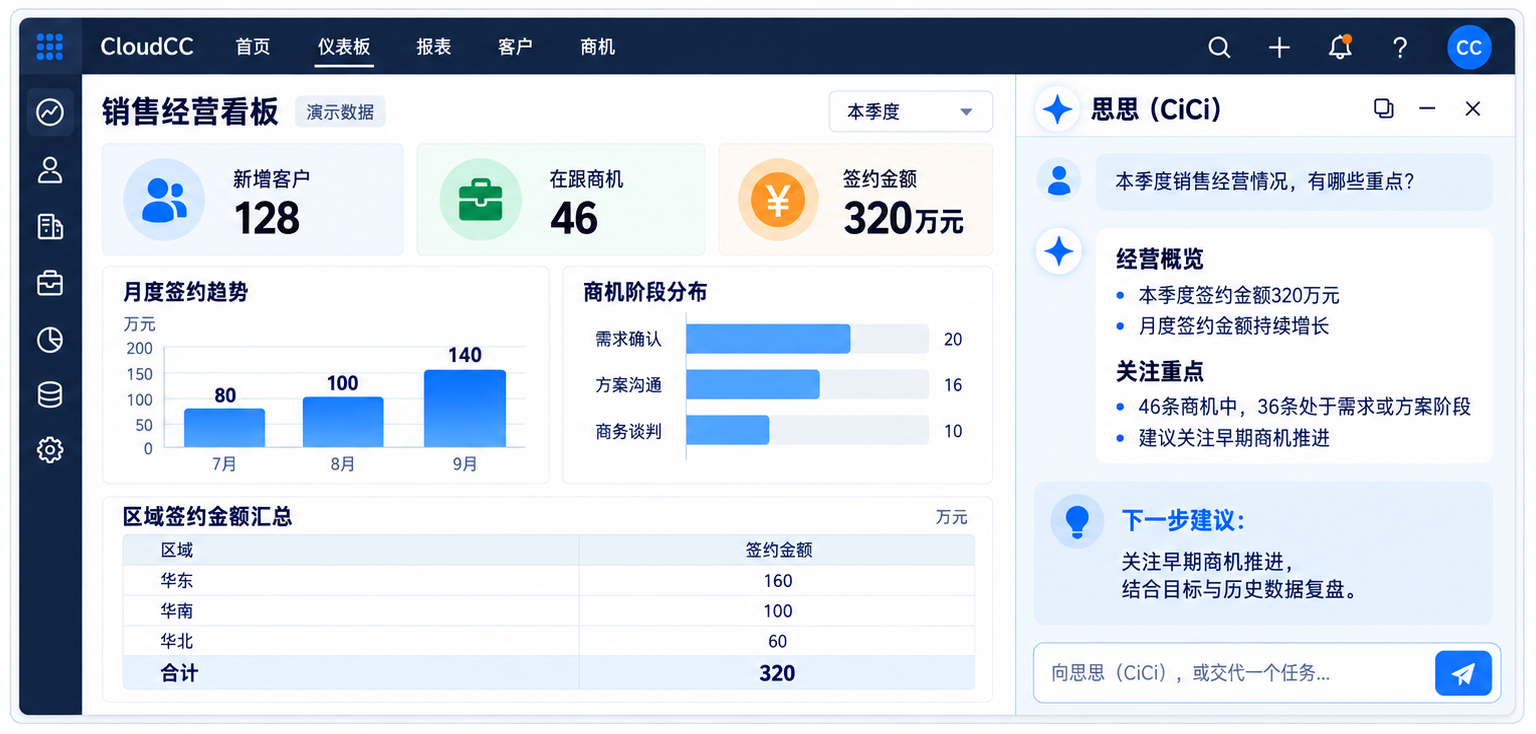1536x734 pixels.
Task: Click the 8月 bar in trend chart
Action: click(343, 422)
